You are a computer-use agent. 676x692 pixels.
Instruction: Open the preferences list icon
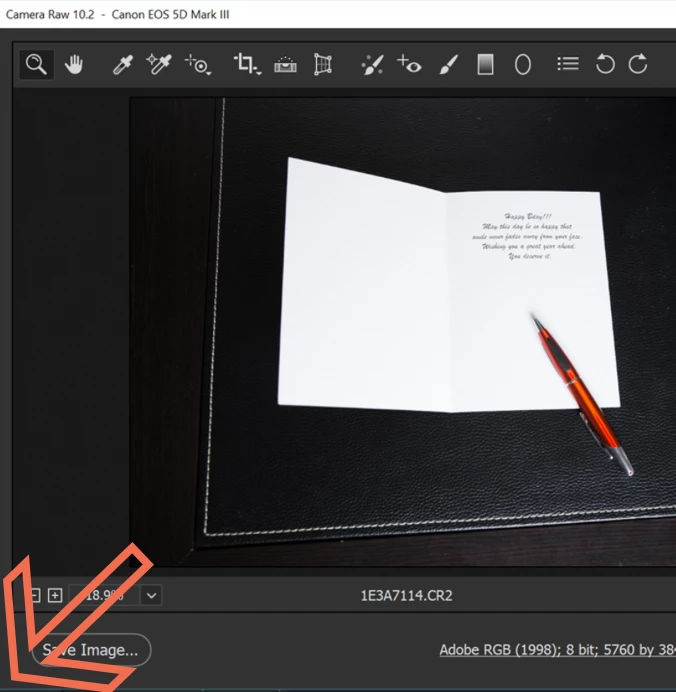point(568,64)
